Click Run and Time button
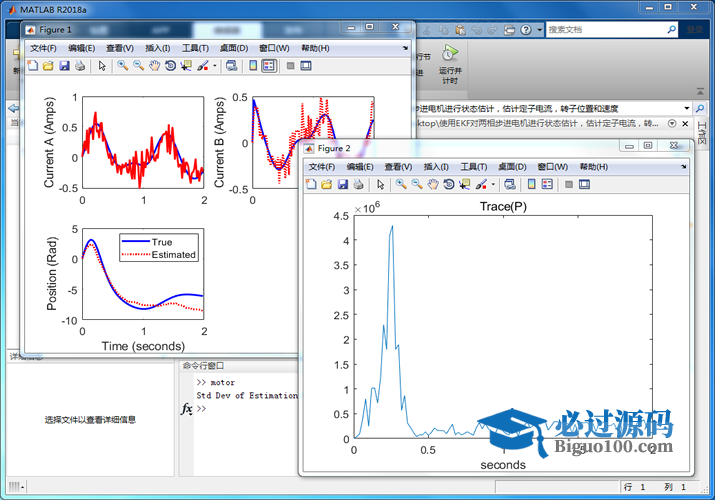Screen dimensions: 715x500 [x=450, y=65]
